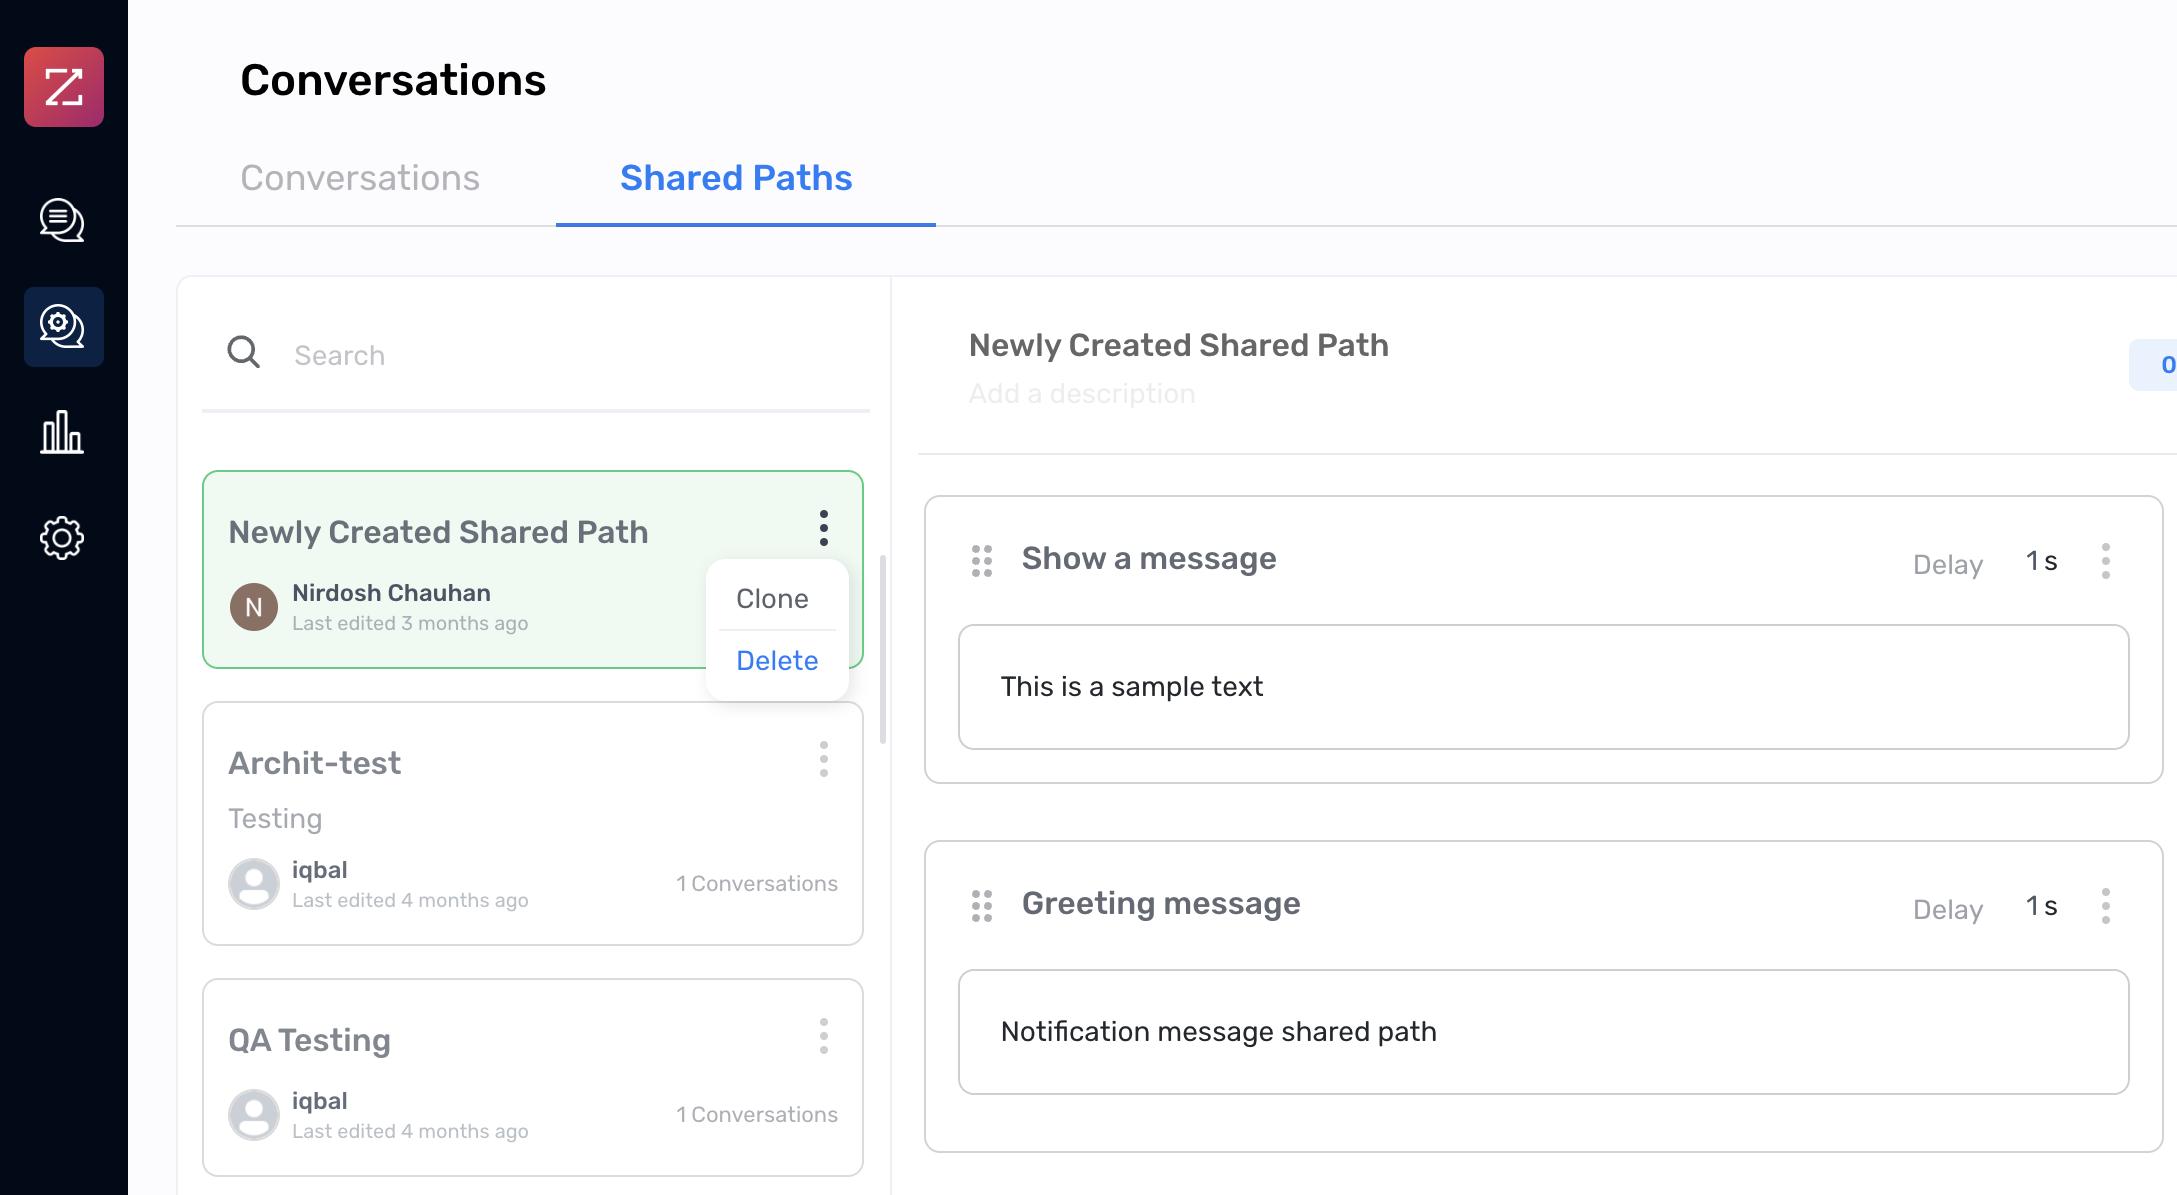Click the search magnifier icon

(243, 353)
